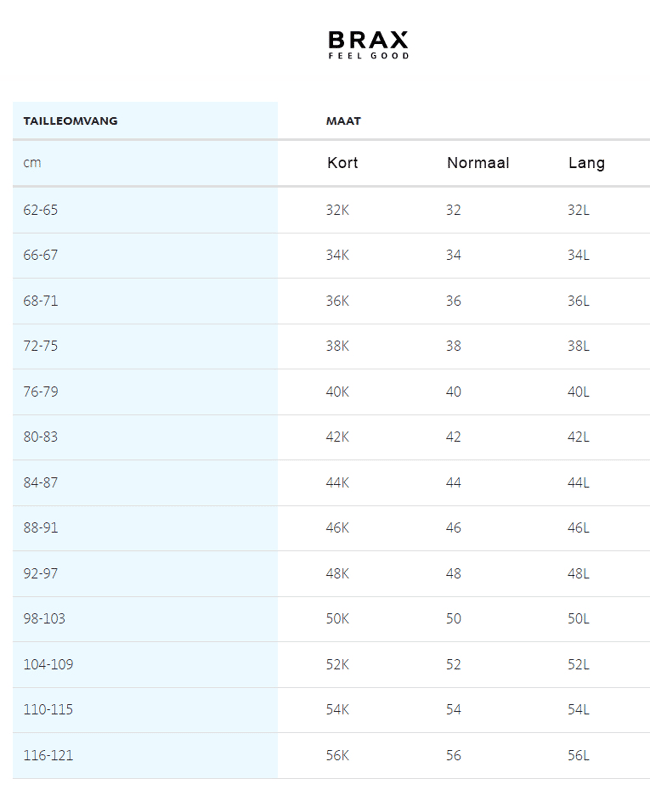Select the cm unit label
This screenshot has height=806, width=650.
[x=32, y=163]
